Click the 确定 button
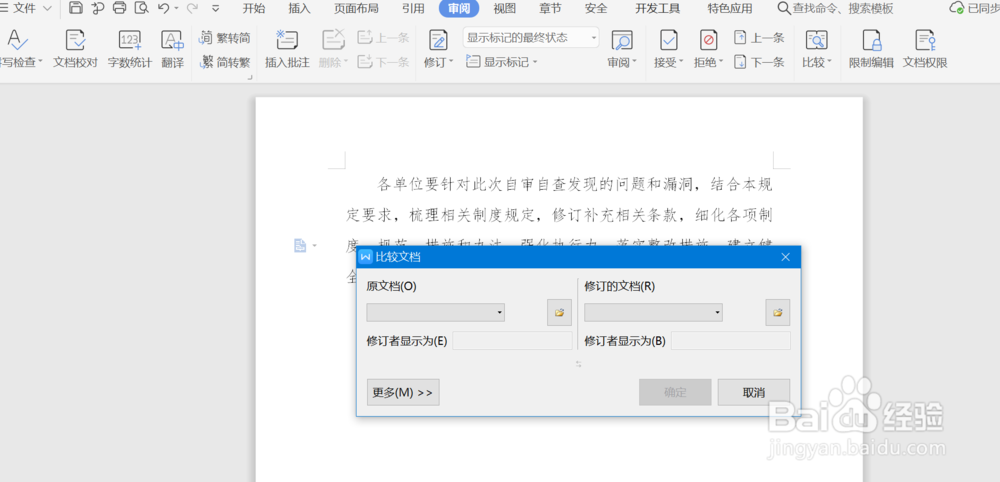The image size is (1000, 482). [x=675, y=392]
